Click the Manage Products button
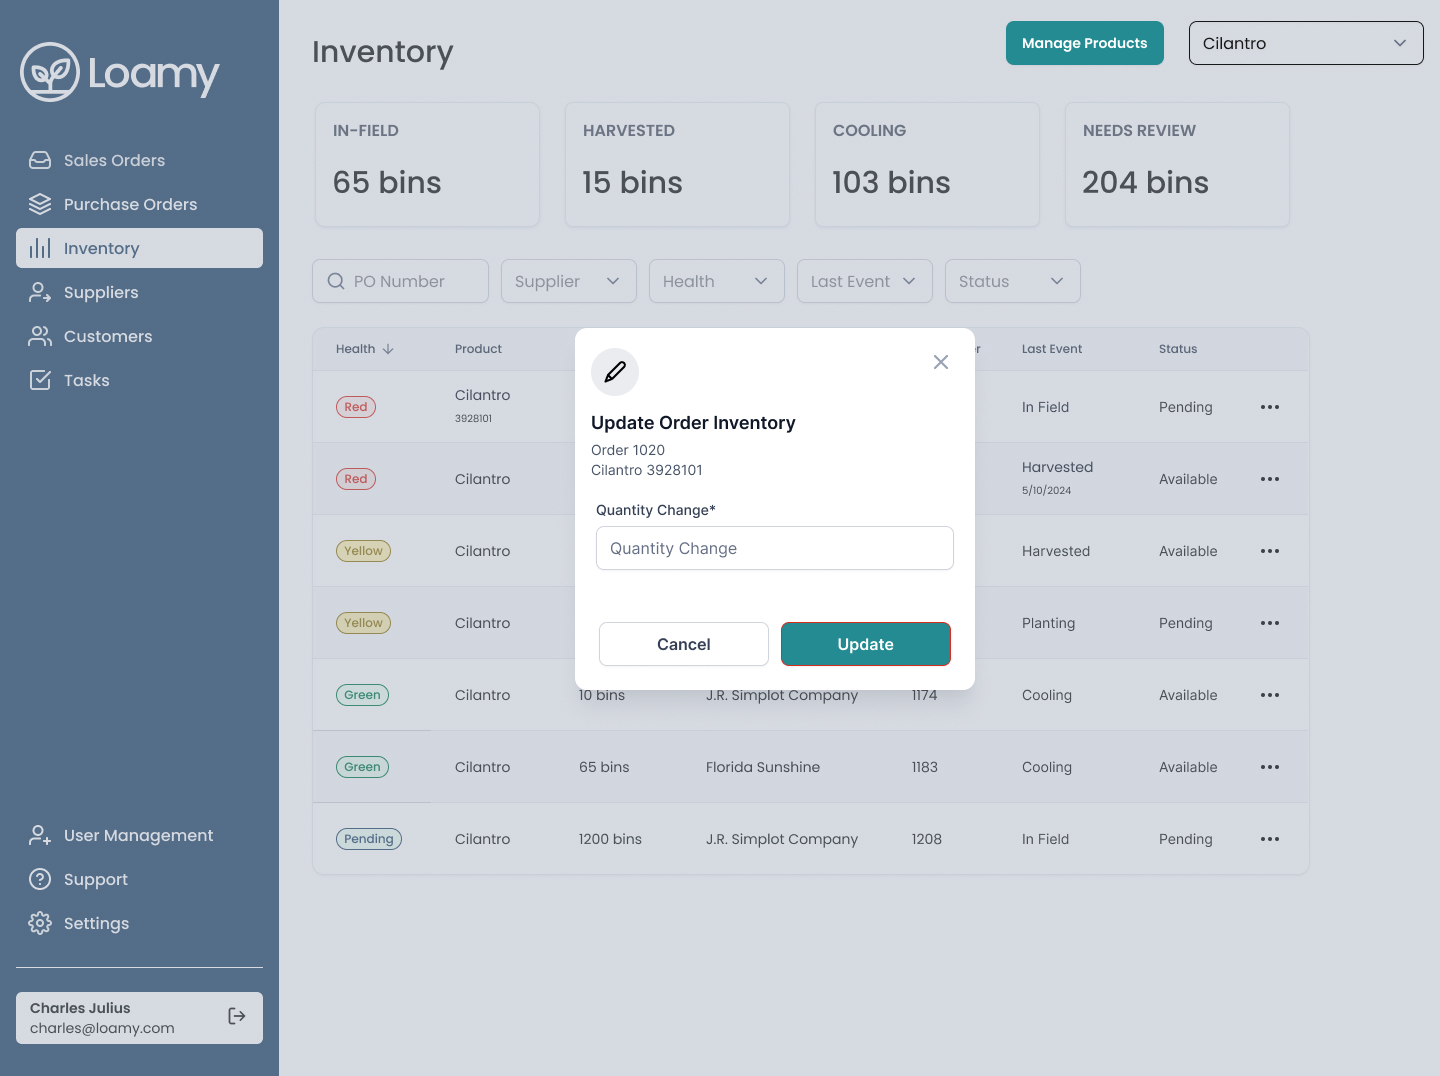Screen dimensions: 1440x1076 coord(1085,43)
